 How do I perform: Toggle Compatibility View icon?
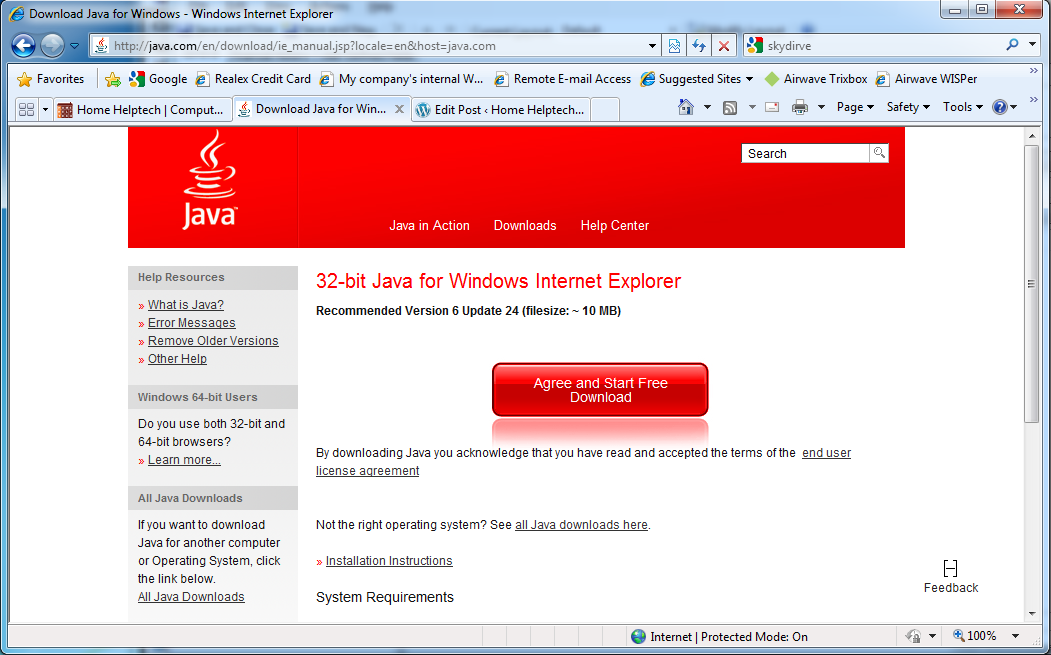pos(674,46)
